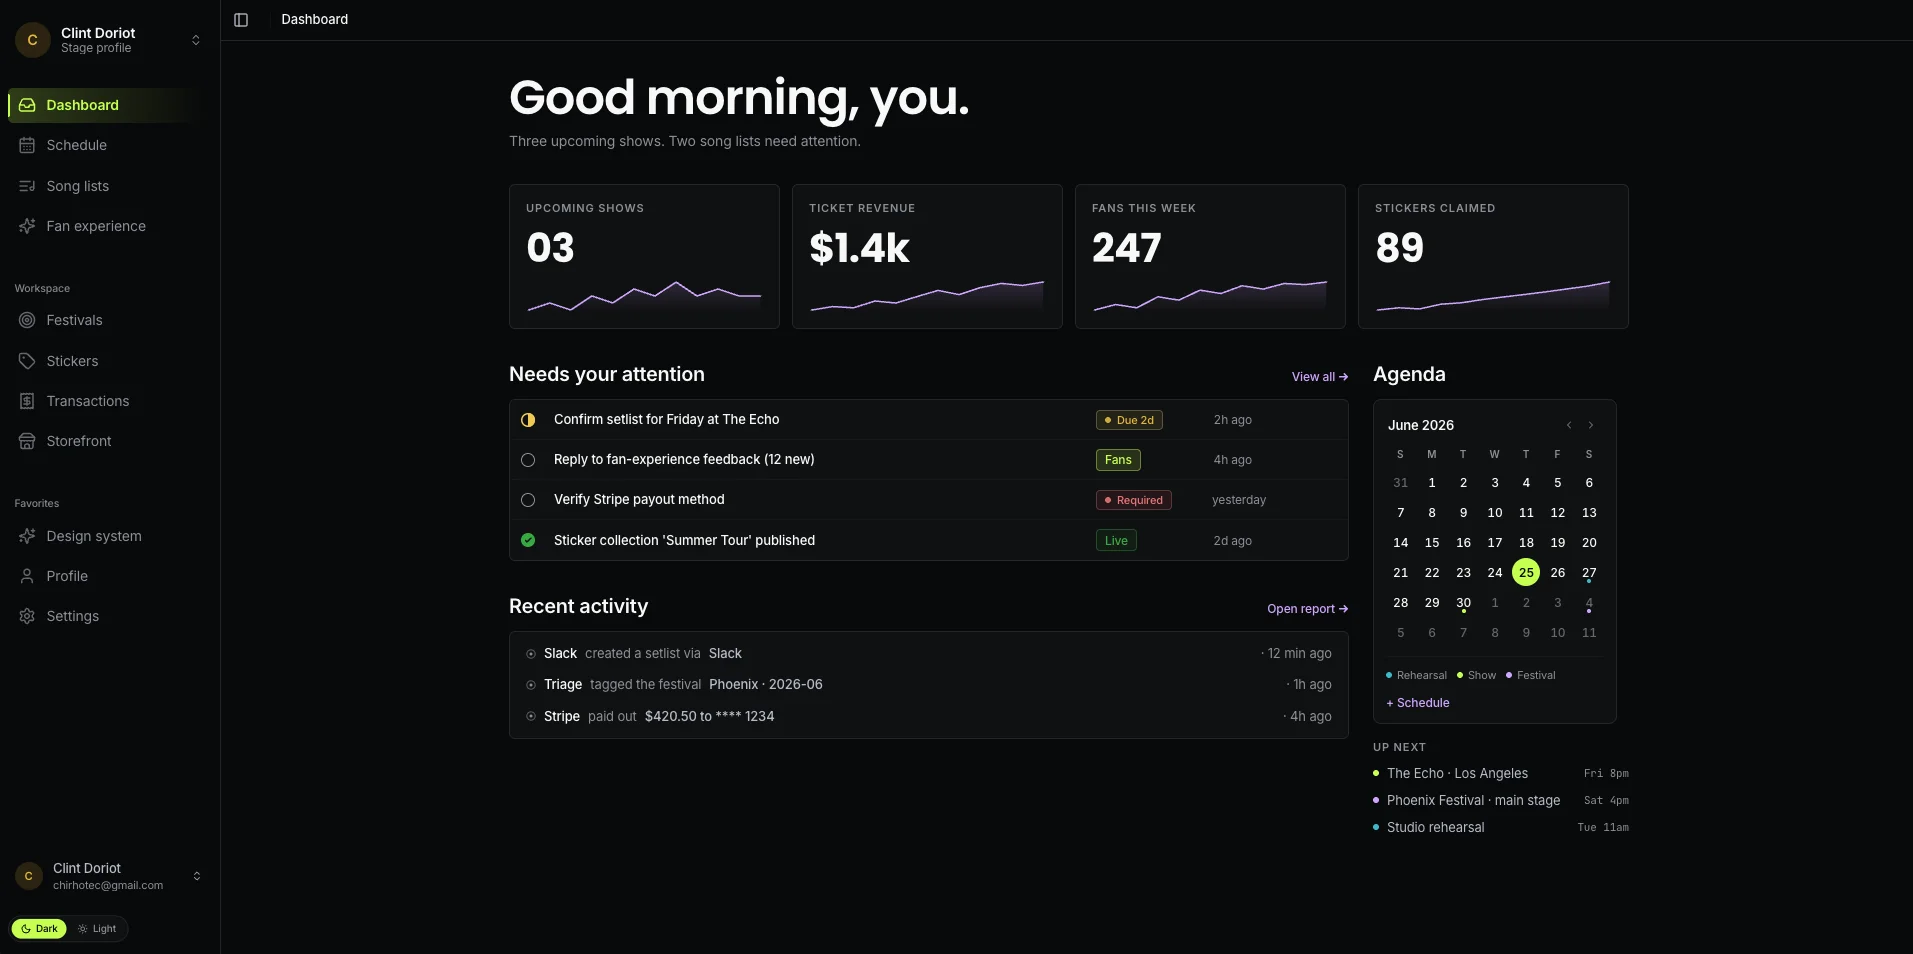The height and width of the screenshot is (954, 1913).
Task: Switch to Light theme
Action: tap(97, 929)
